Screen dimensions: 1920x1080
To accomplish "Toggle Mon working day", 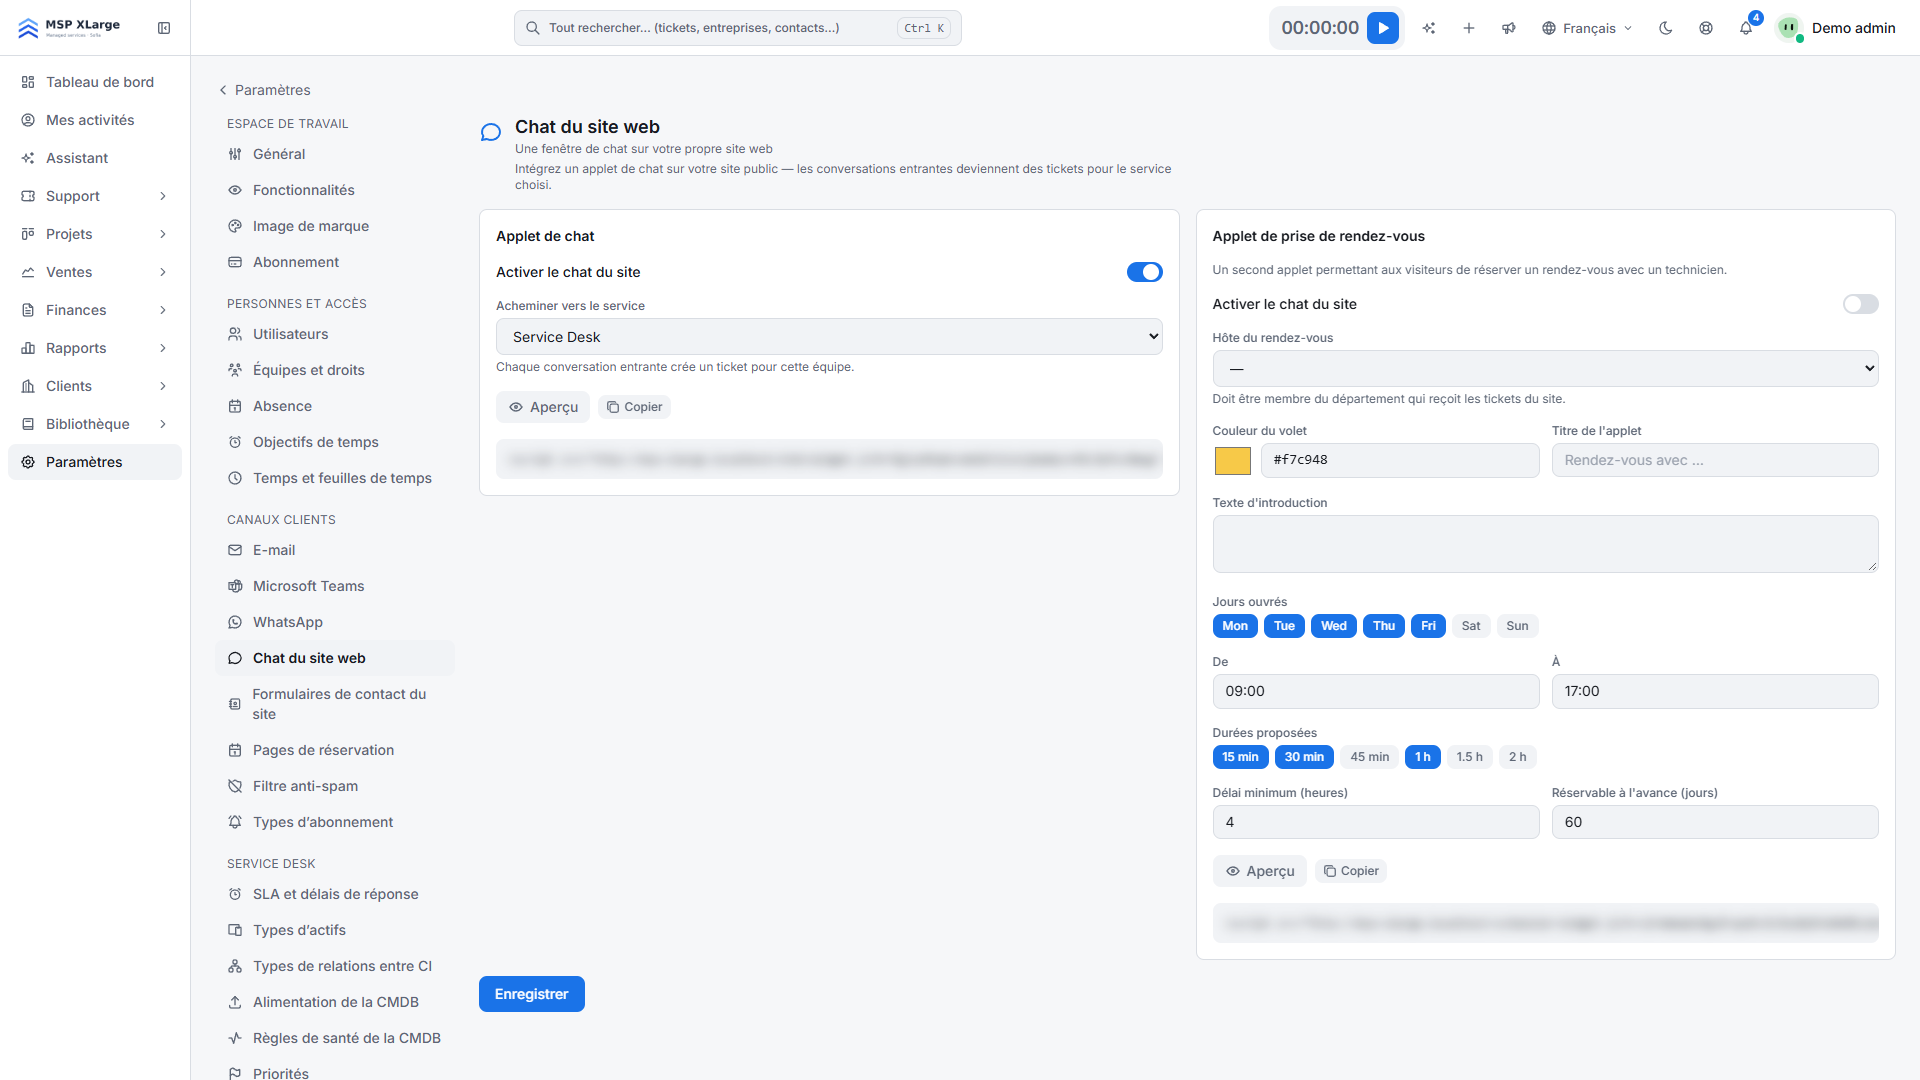I will click(1235, 626).
